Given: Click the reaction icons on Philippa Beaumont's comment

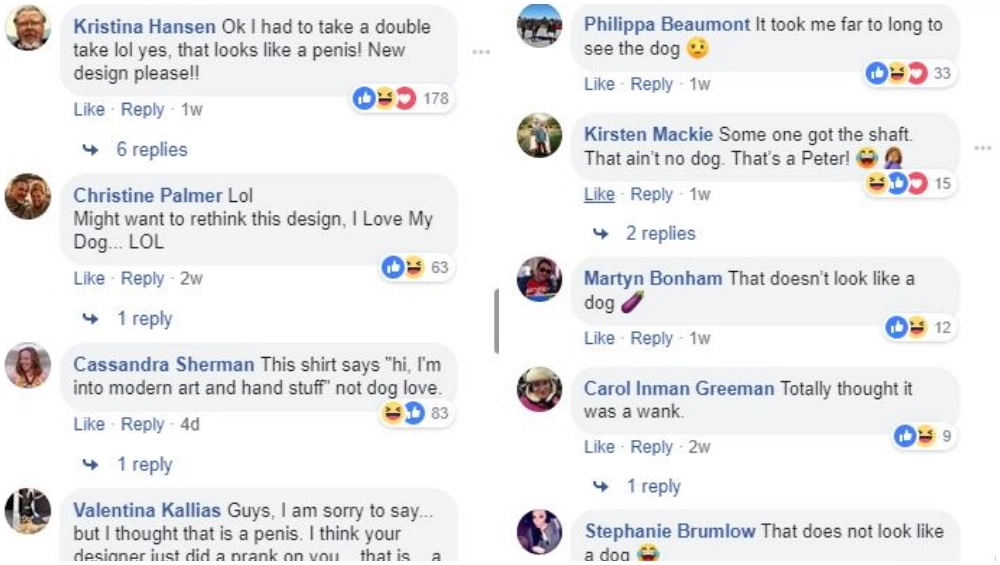Looking at the screenshot, I should 897,73.
